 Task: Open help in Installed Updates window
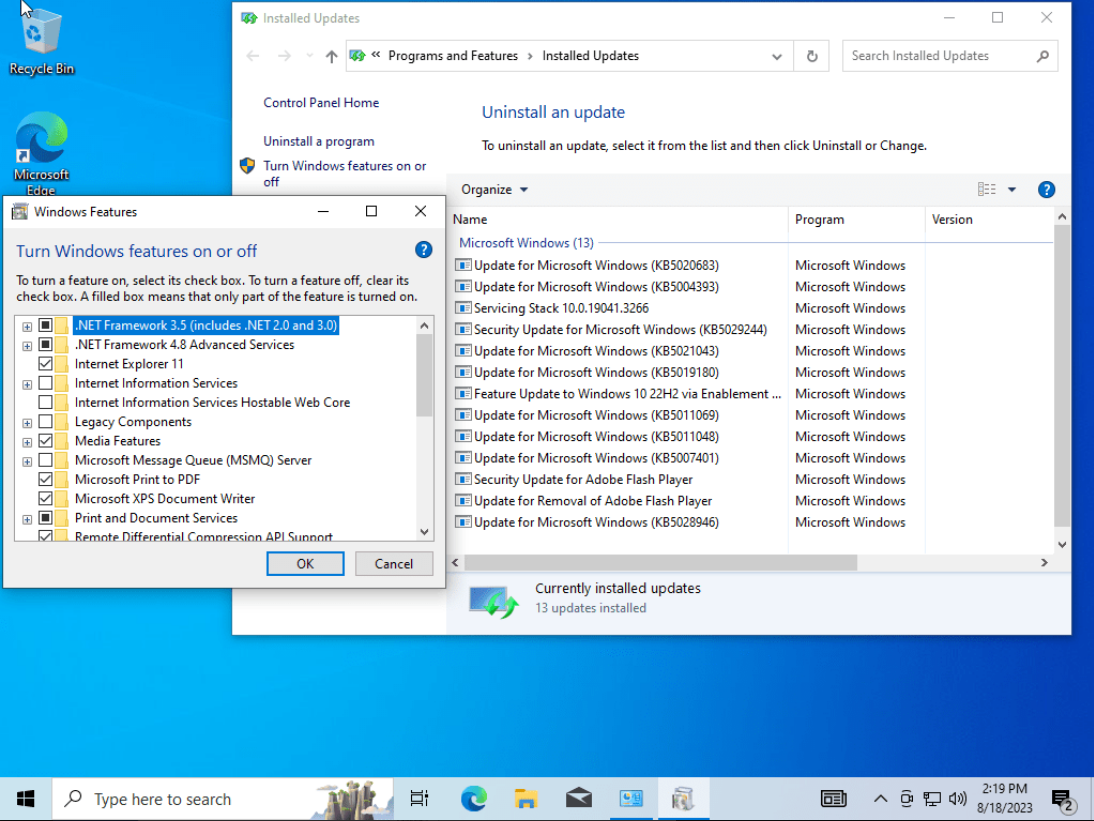pos(1046,190)
